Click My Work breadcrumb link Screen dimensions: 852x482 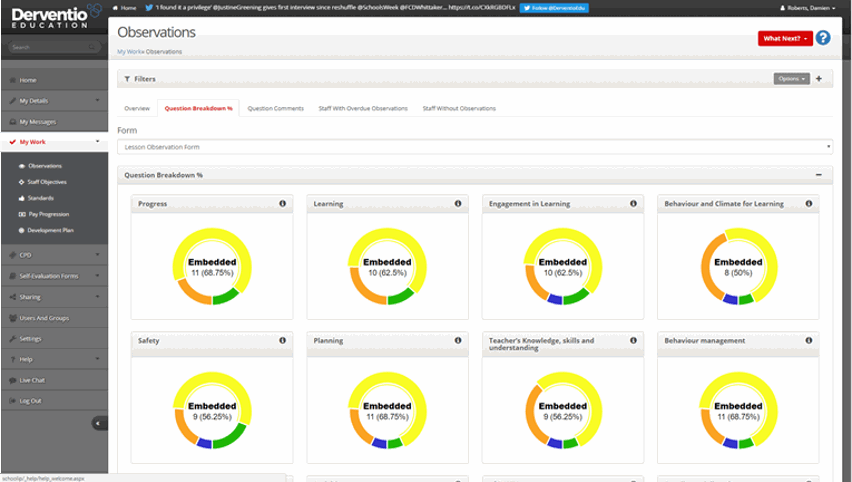(129, 52)
